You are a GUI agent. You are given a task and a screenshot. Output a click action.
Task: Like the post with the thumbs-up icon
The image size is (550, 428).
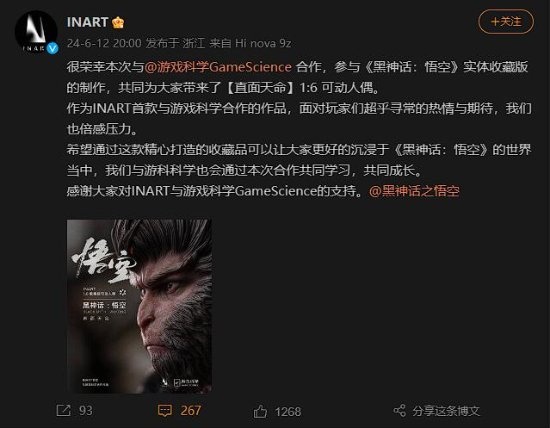[x=260, y=411]
